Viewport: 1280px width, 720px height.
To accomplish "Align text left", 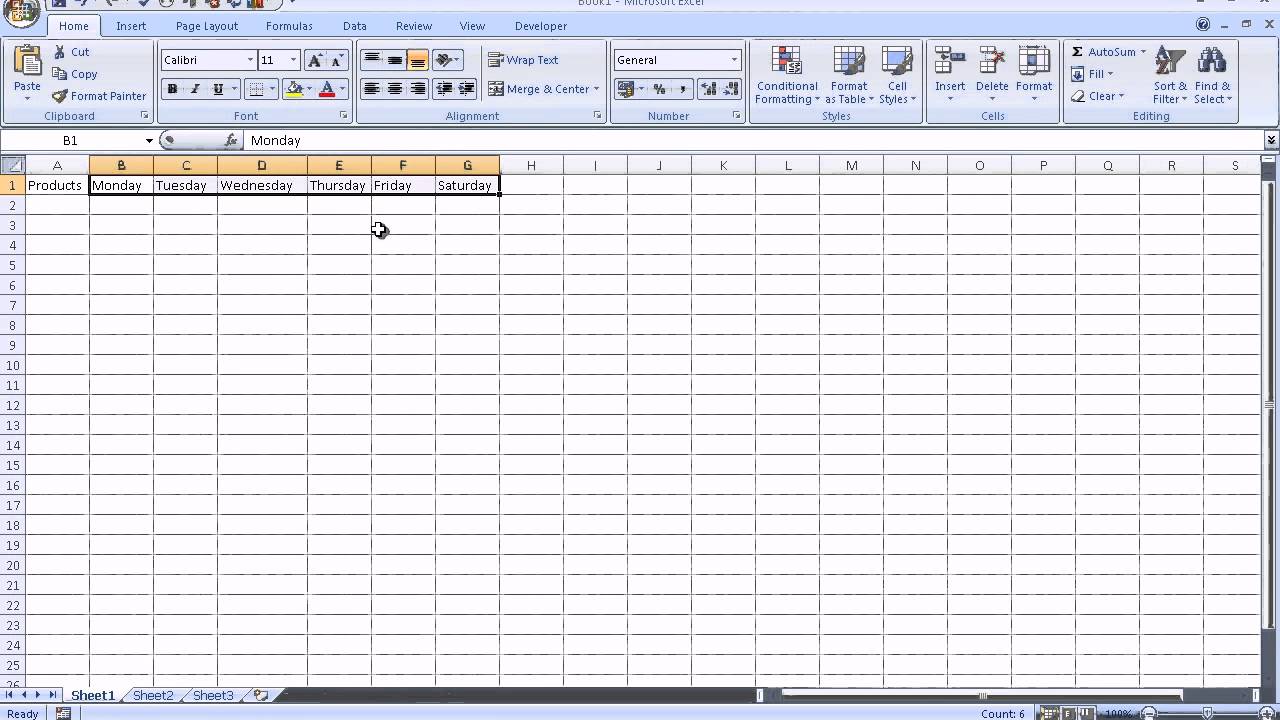I will (371, 89).
